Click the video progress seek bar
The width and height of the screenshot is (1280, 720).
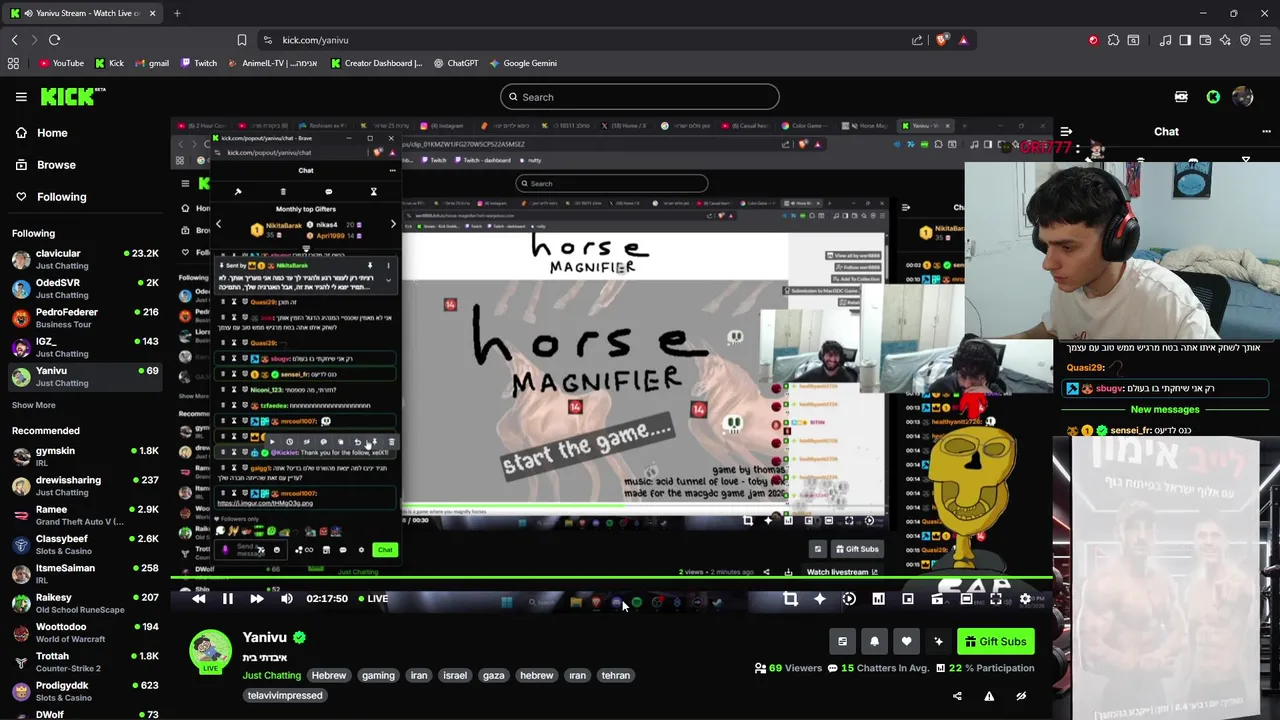(611, 579)
